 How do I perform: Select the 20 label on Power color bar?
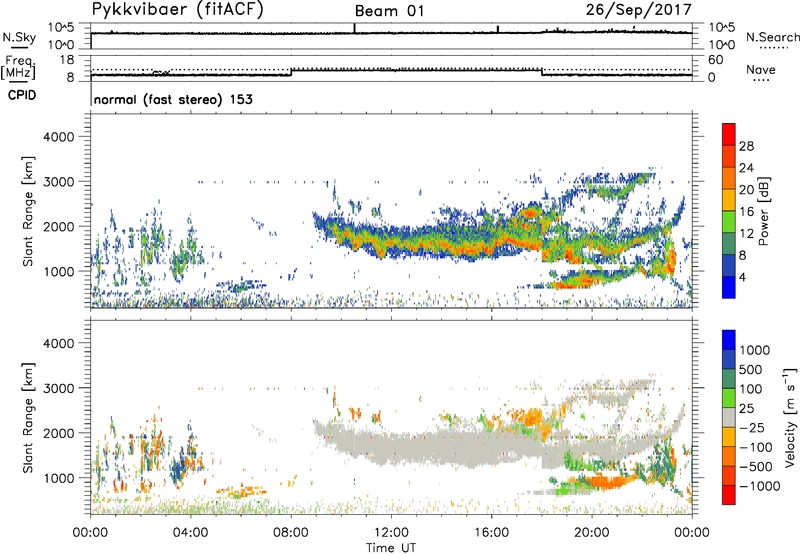coord(746,190)
